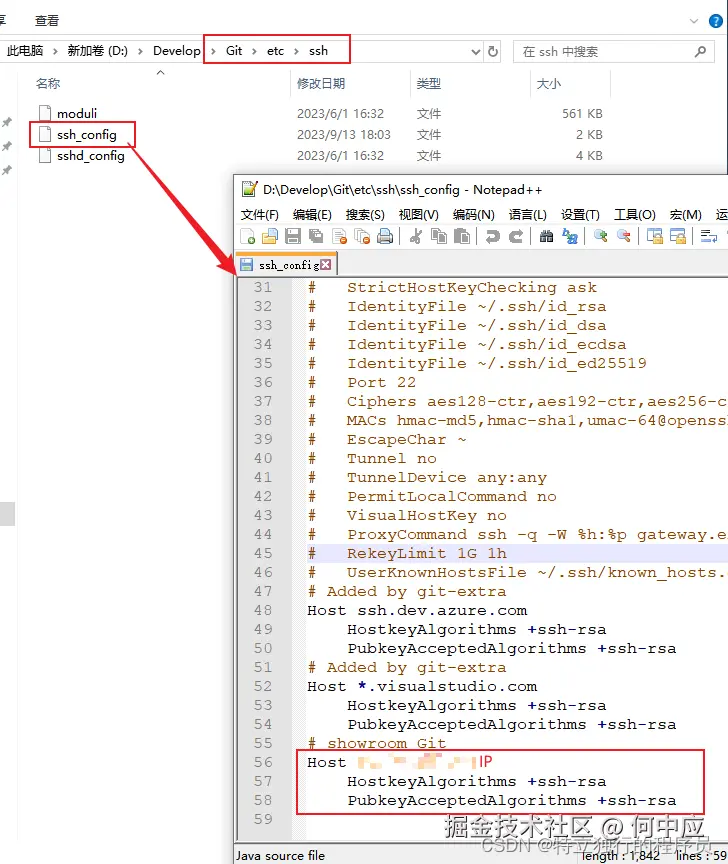Select the moduli file
728x864 pixels.
click(x=77, y=114)
